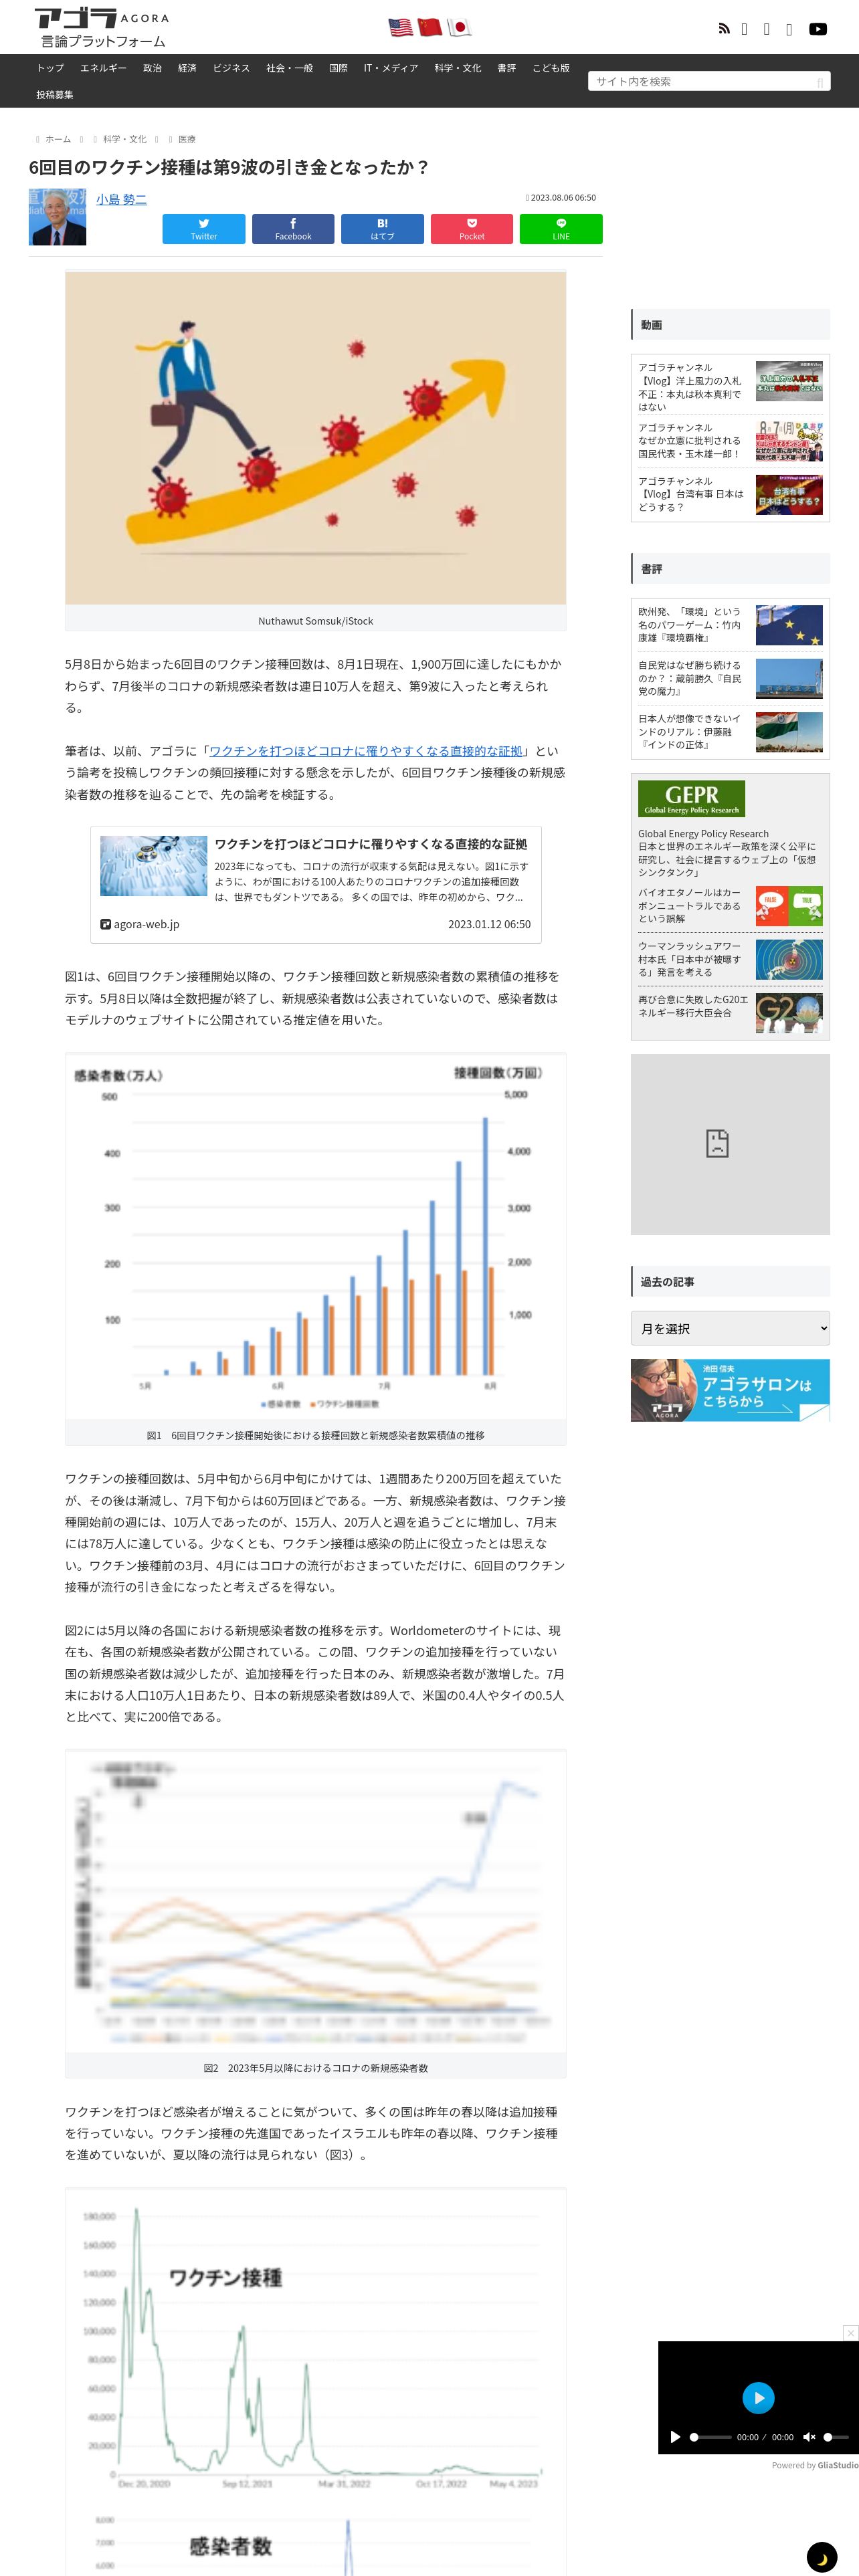Open the ビジネス menu item

pos(231,68)
